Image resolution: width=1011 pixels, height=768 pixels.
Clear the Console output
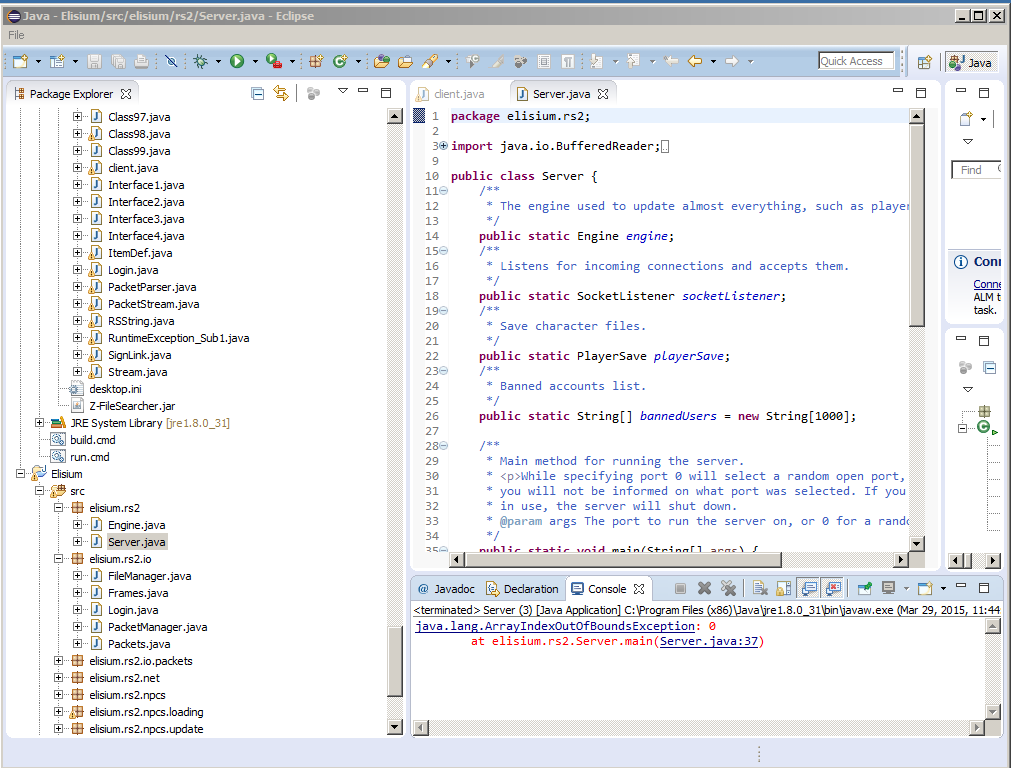[x=760, y=589]
